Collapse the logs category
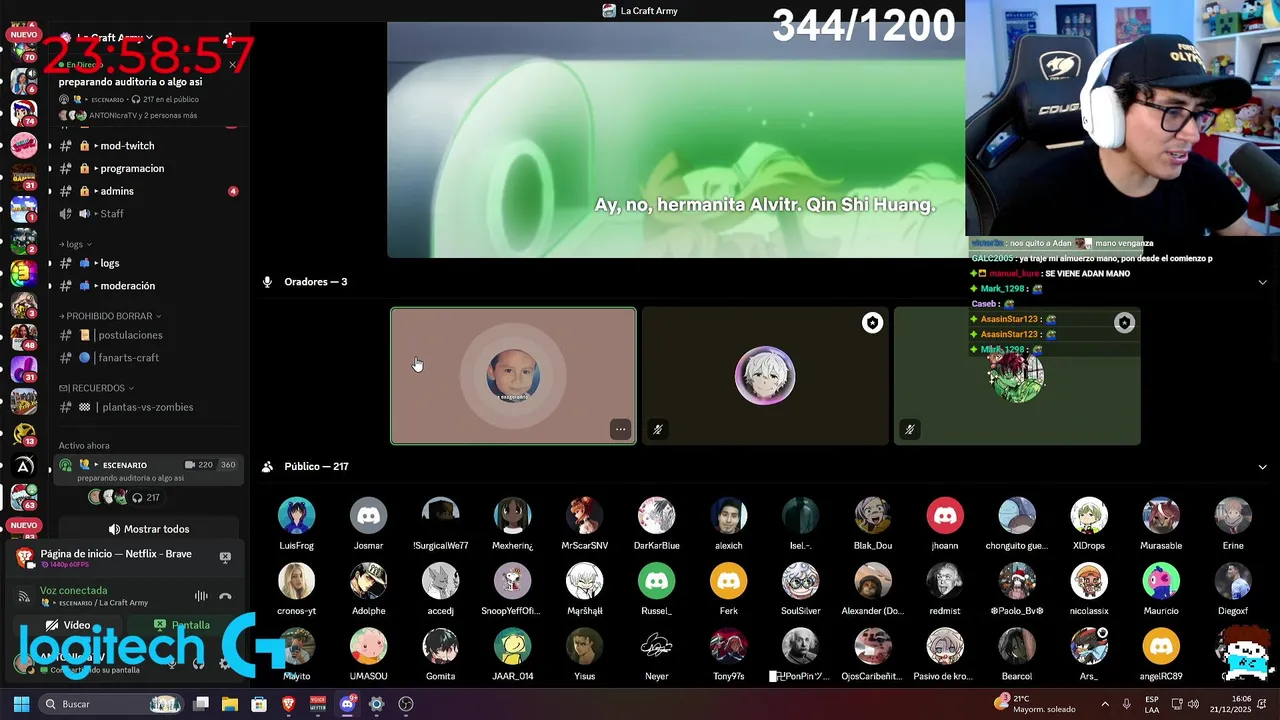The image size is (1280, 720). (76, 244)
